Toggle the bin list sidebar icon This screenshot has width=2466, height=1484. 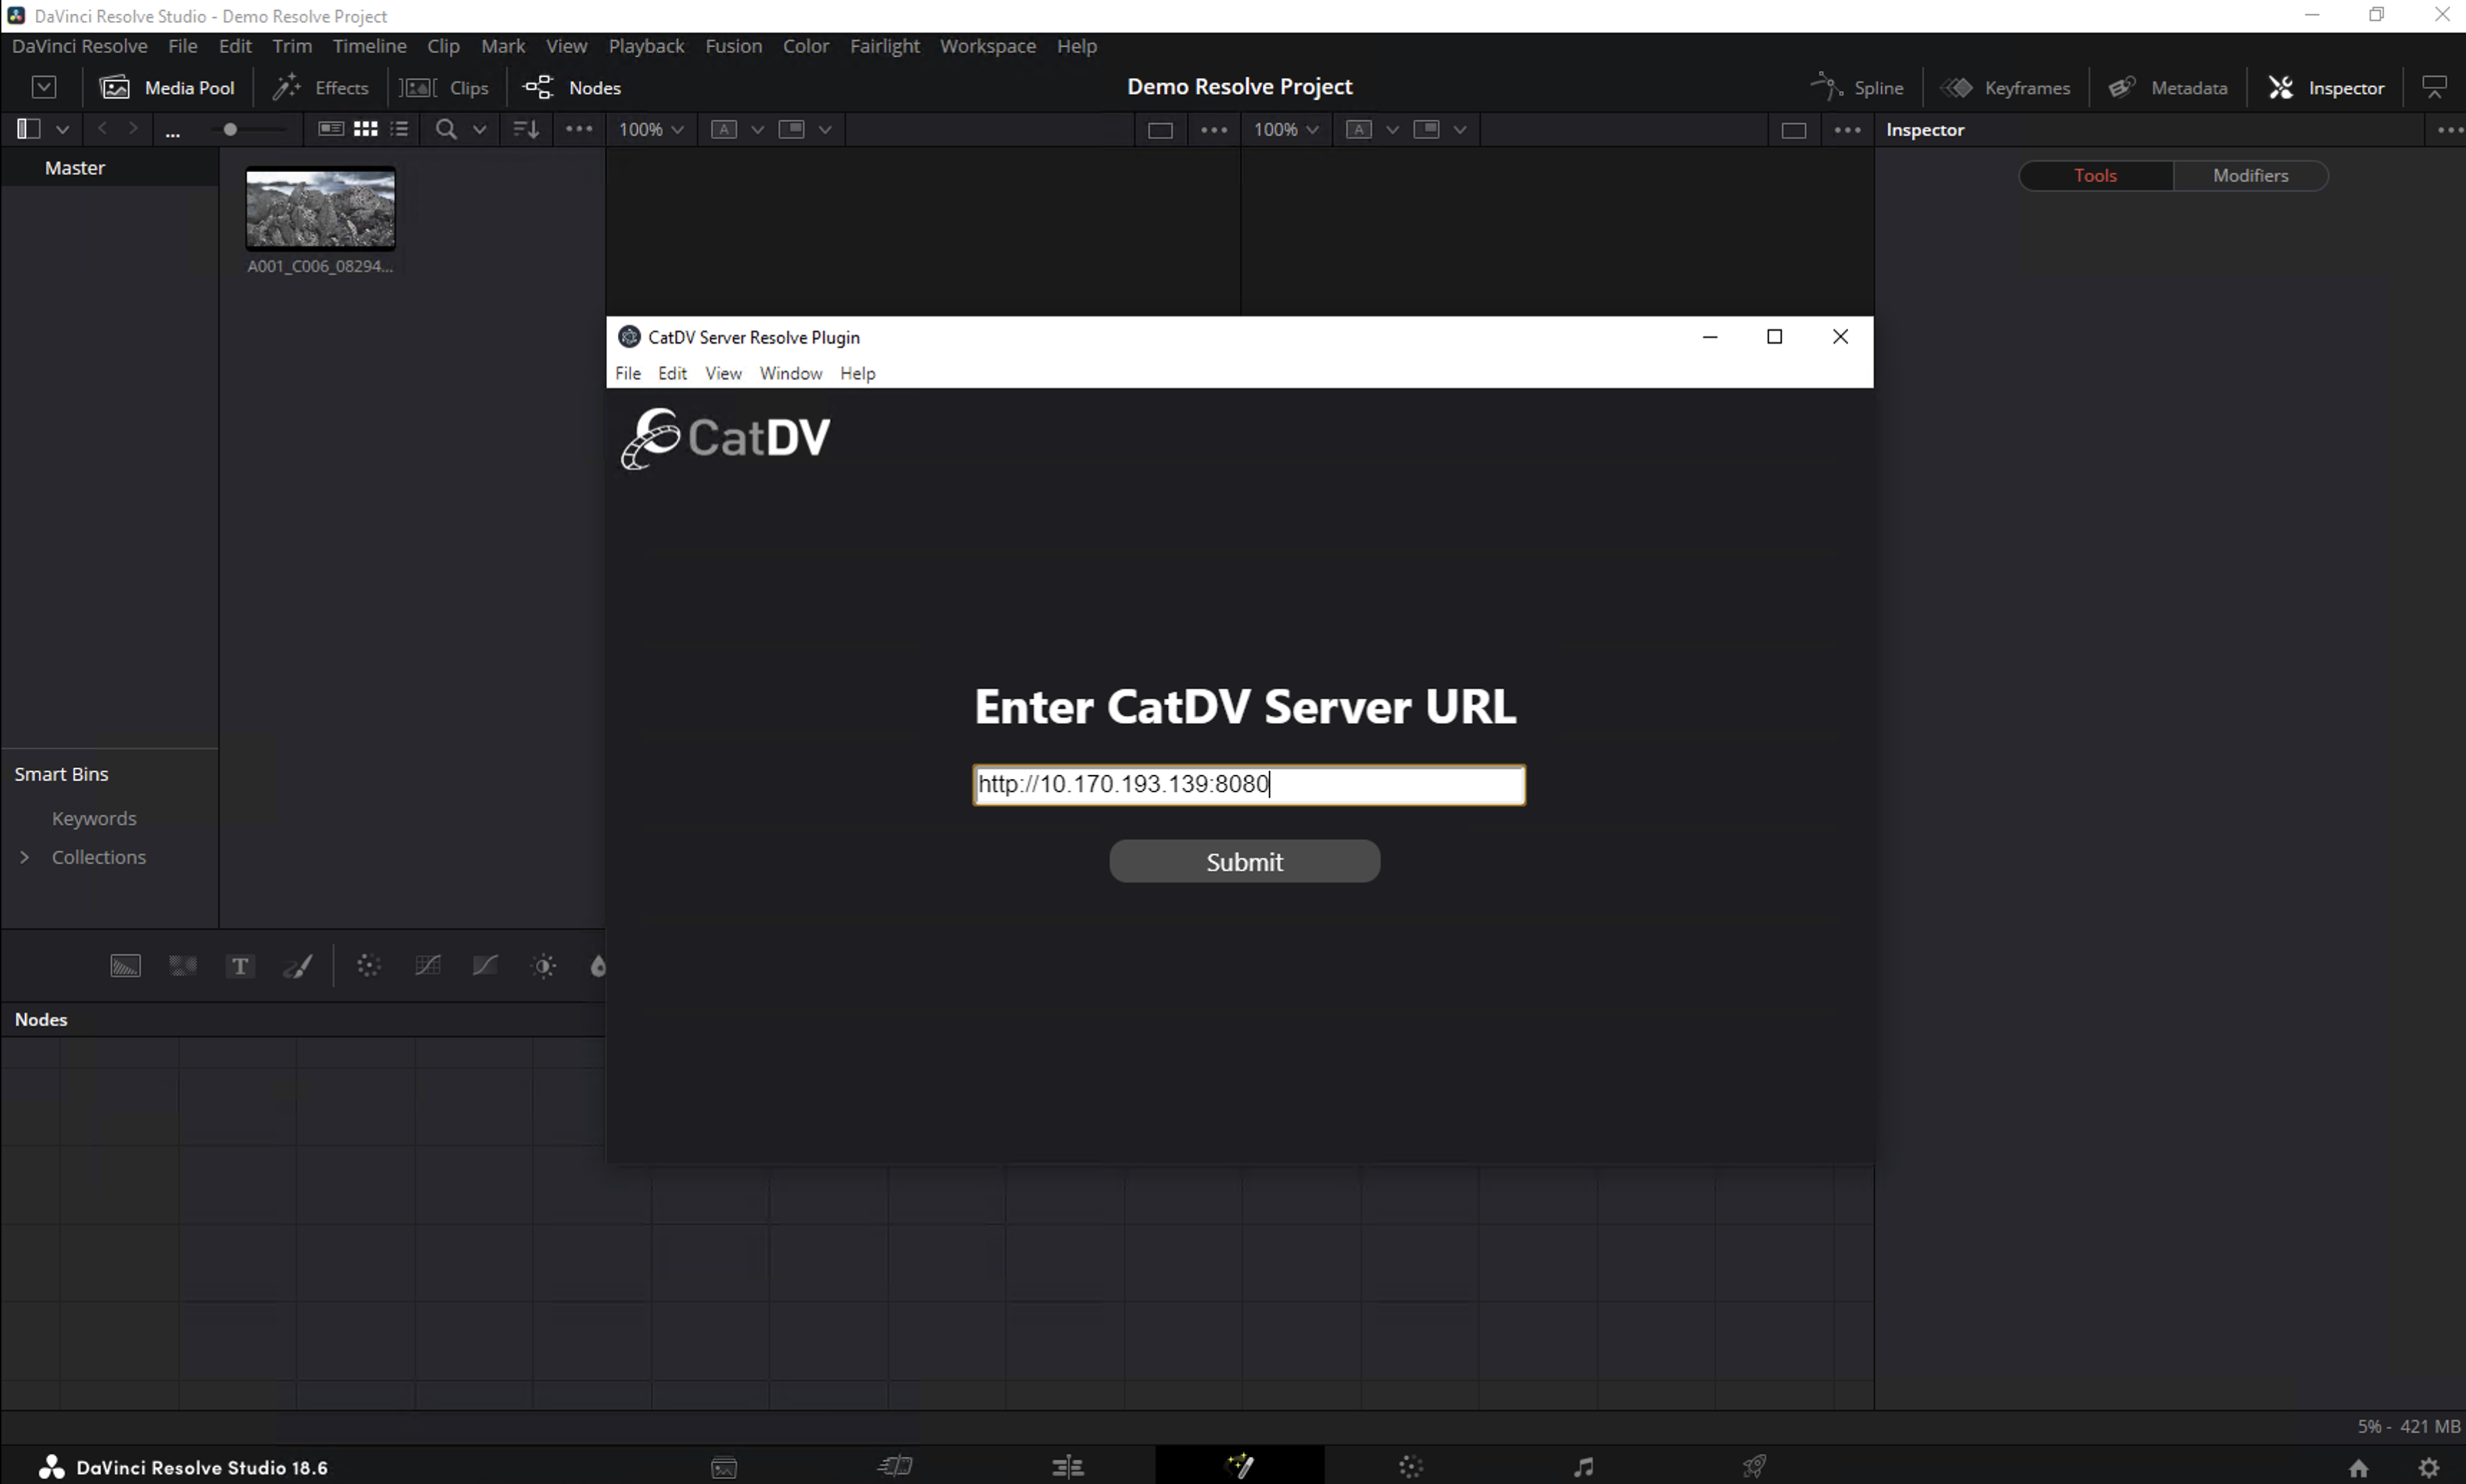coord(28,129)
